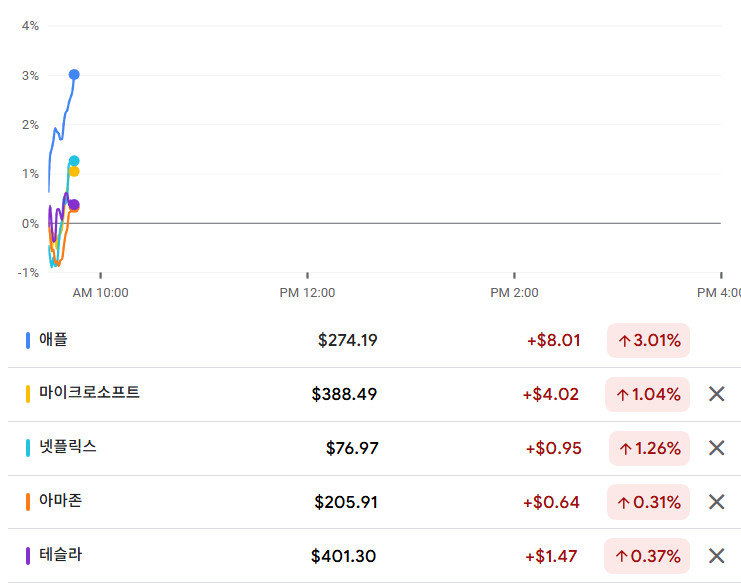Viewport: 741px width, 583px height.
Task: Click Apple's 3.01% change badge
Action: pos(648,341)
